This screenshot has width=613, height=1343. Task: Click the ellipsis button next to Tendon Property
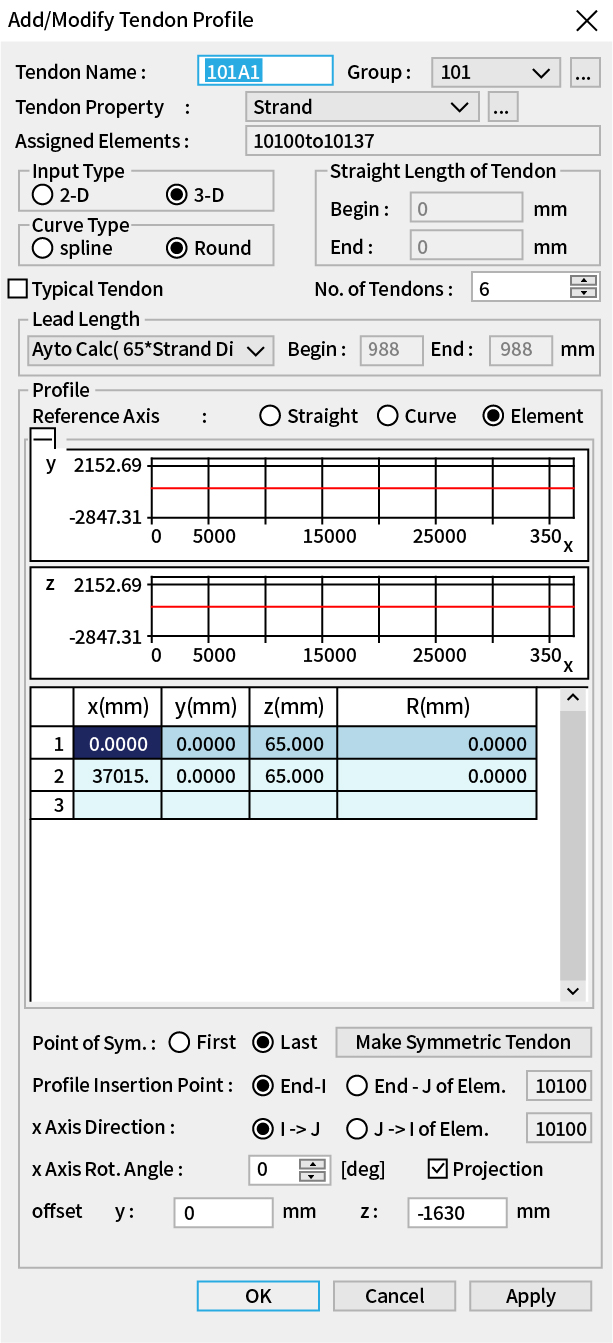[x=502, y=107]
